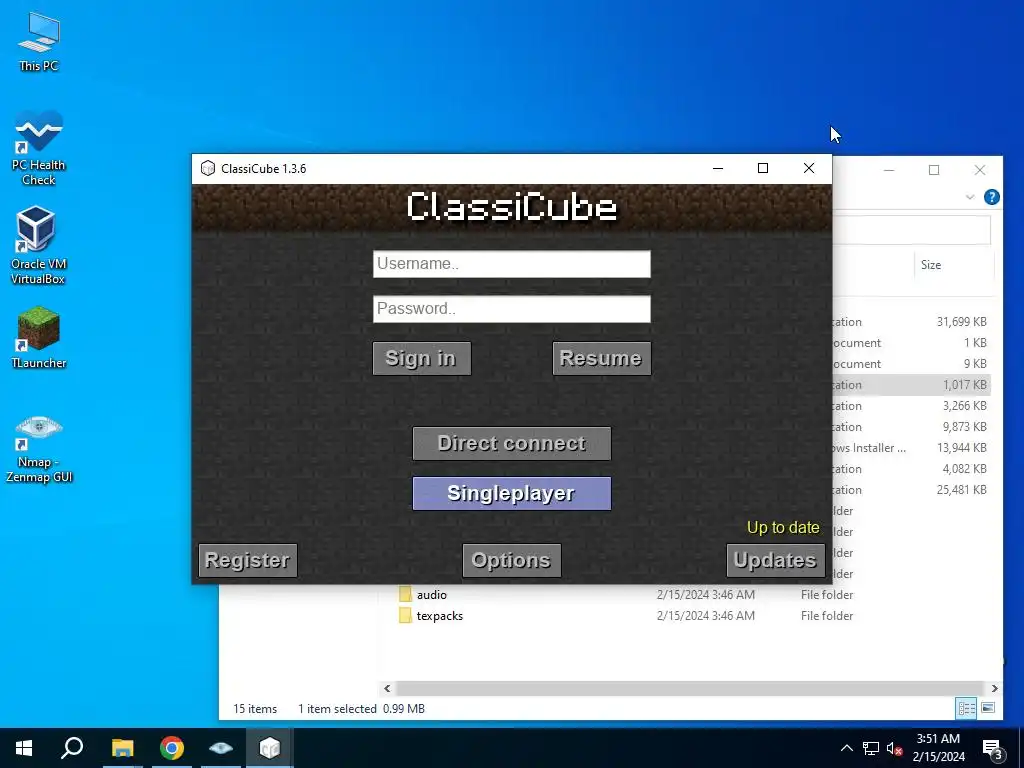This screenshot has height=768, width=1024.
Task: Select the 9,873 KB file row
Action: pyautogui.click(x=912, y=427)
